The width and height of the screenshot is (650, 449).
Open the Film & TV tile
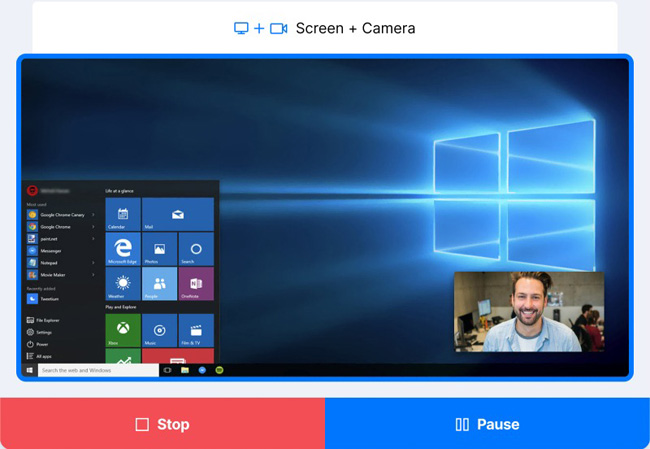(x=196, y=330)
